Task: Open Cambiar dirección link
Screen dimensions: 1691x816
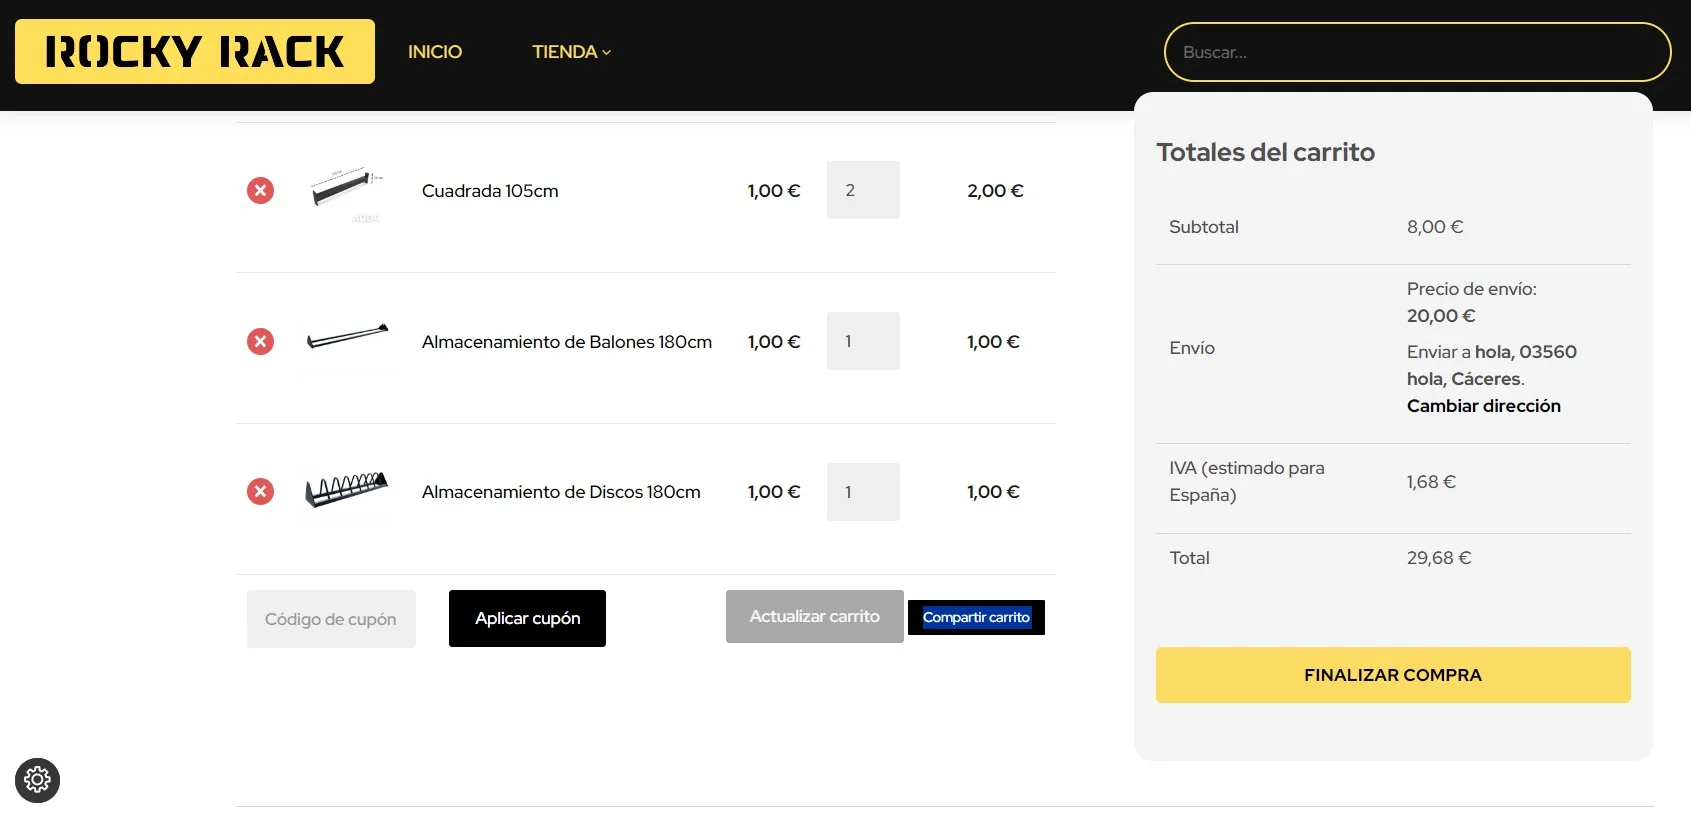Action: click(1483, 406)
